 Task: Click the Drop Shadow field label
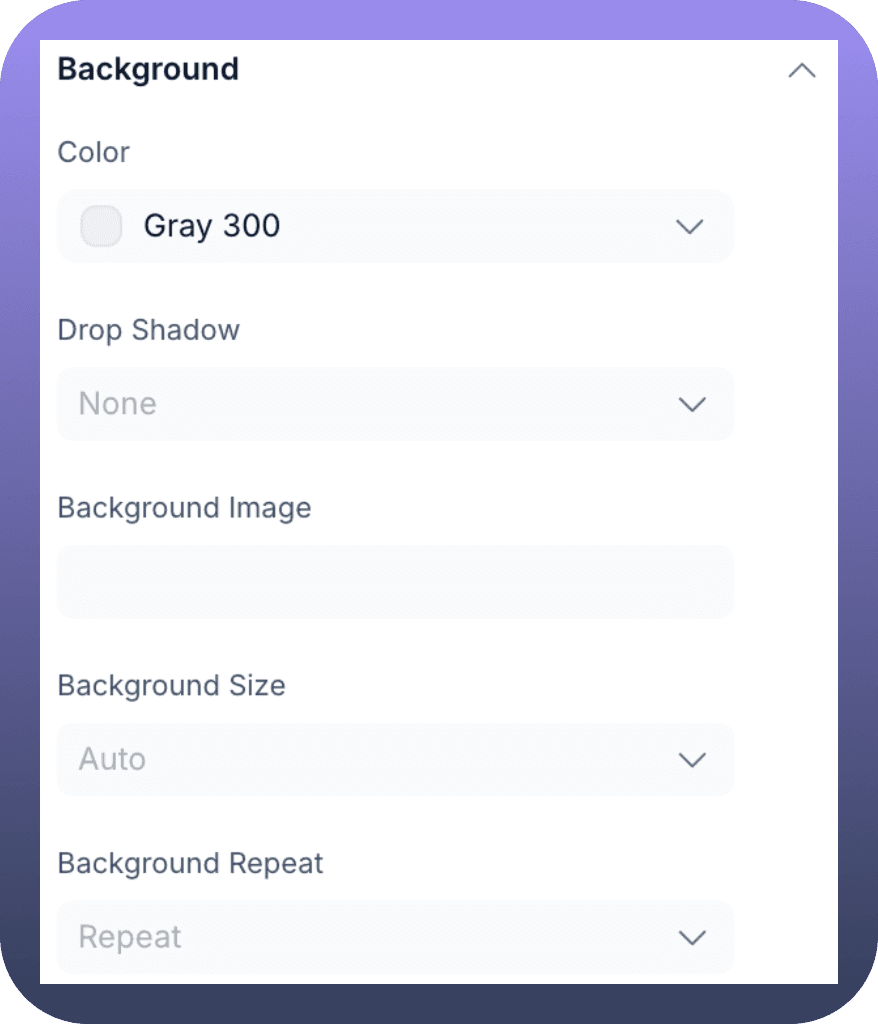click(x=149, y=330)
